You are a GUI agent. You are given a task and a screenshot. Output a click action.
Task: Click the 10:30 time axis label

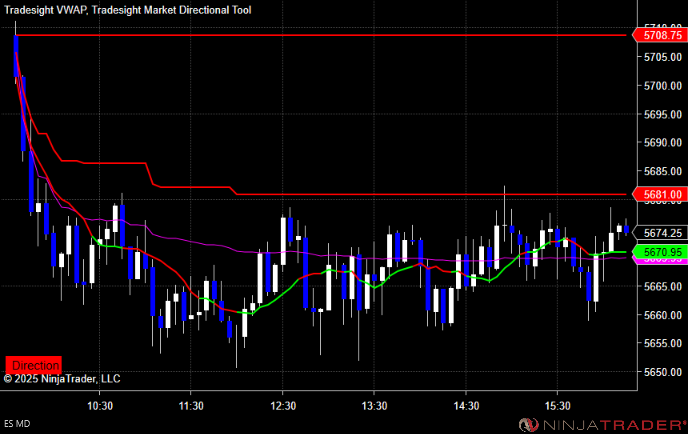100,406
